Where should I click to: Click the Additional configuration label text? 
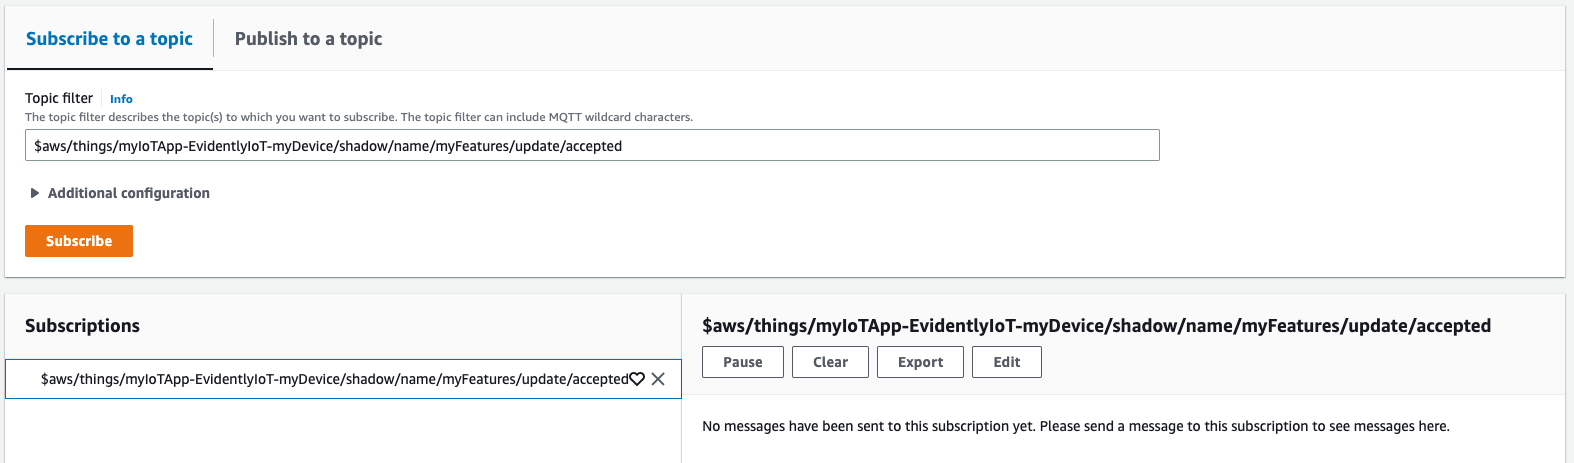click(129, 193)
